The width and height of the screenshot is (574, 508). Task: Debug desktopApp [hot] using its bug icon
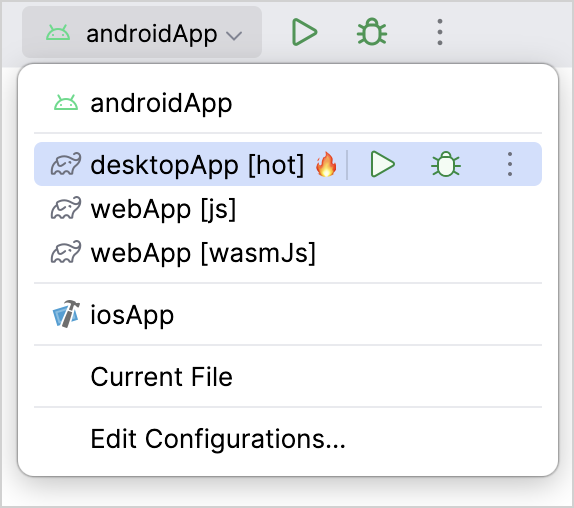click(446, 164)
